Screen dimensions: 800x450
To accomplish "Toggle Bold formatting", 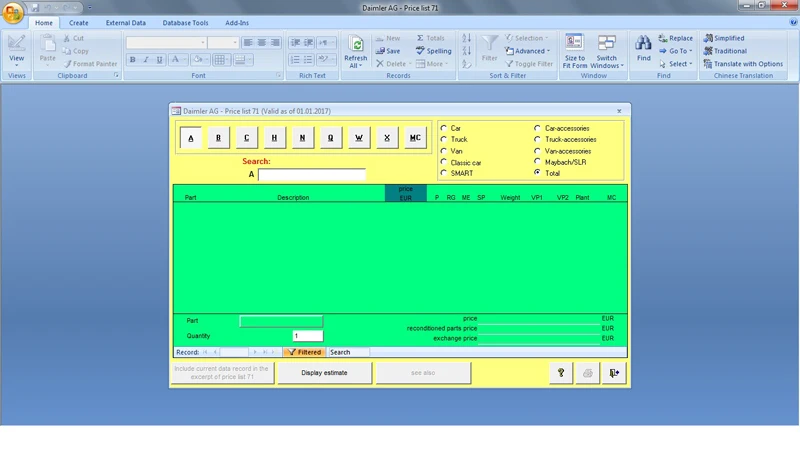I will (132, 60).
